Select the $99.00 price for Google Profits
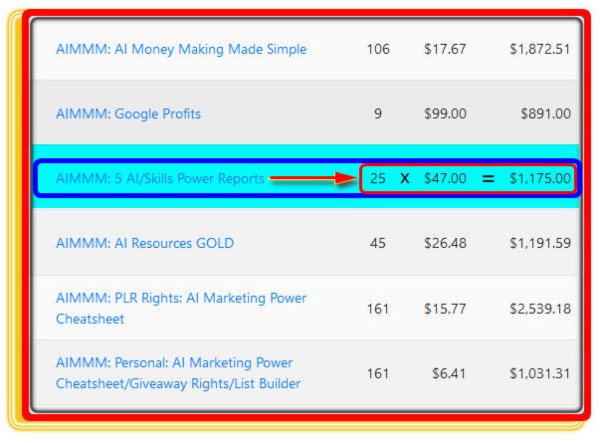Viewport: 600px width, 443px height. pyautogui.click(x=445, y=114)
